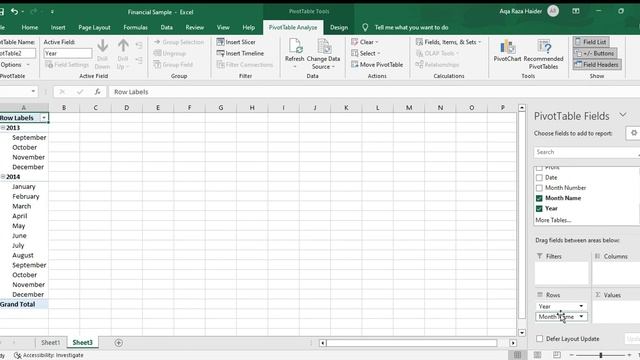640x360 pixels.
Task: Click Drill Up arrow
Action: point(123,53)
